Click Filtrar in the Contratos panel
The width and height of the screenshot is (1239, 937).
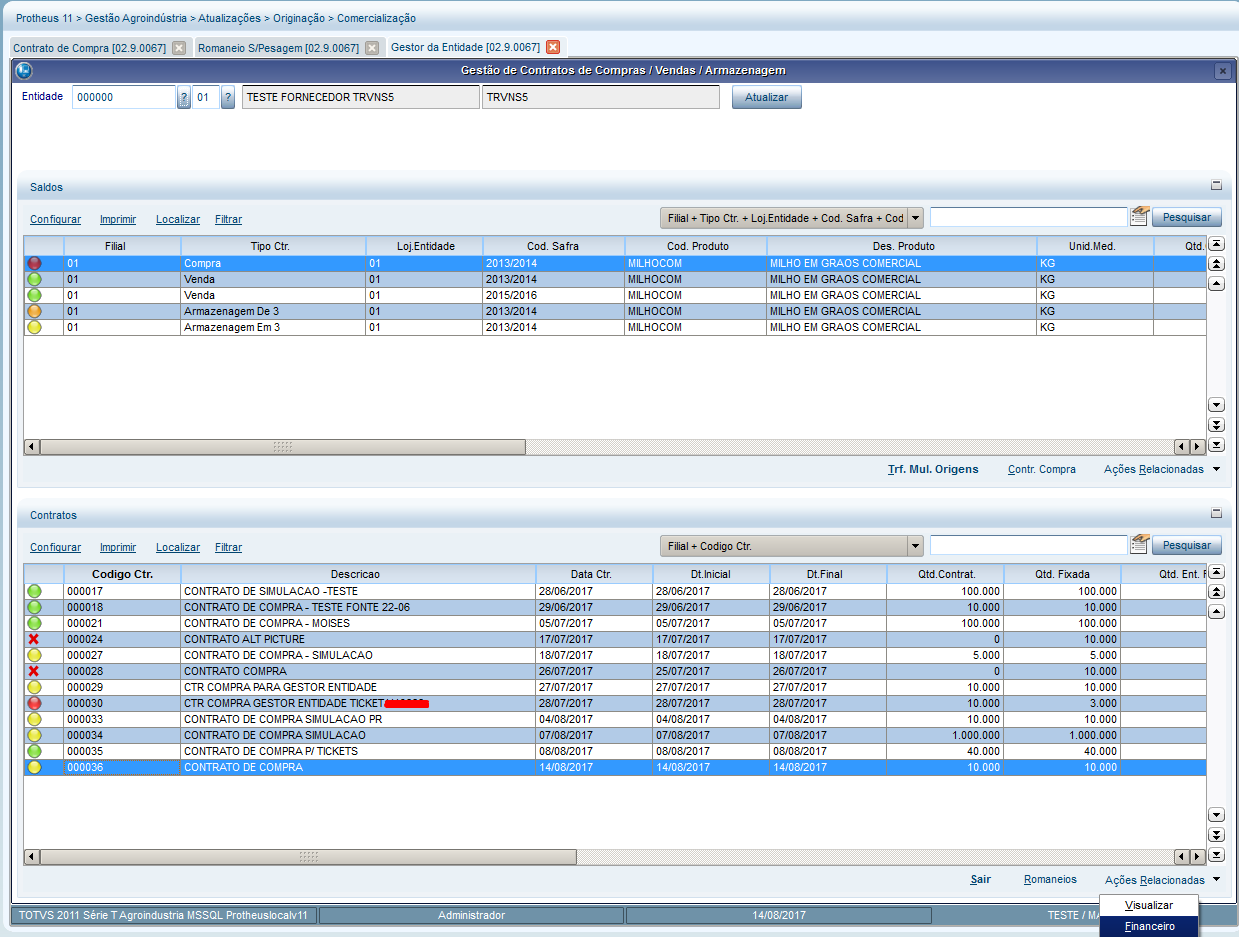click(228, 547)
